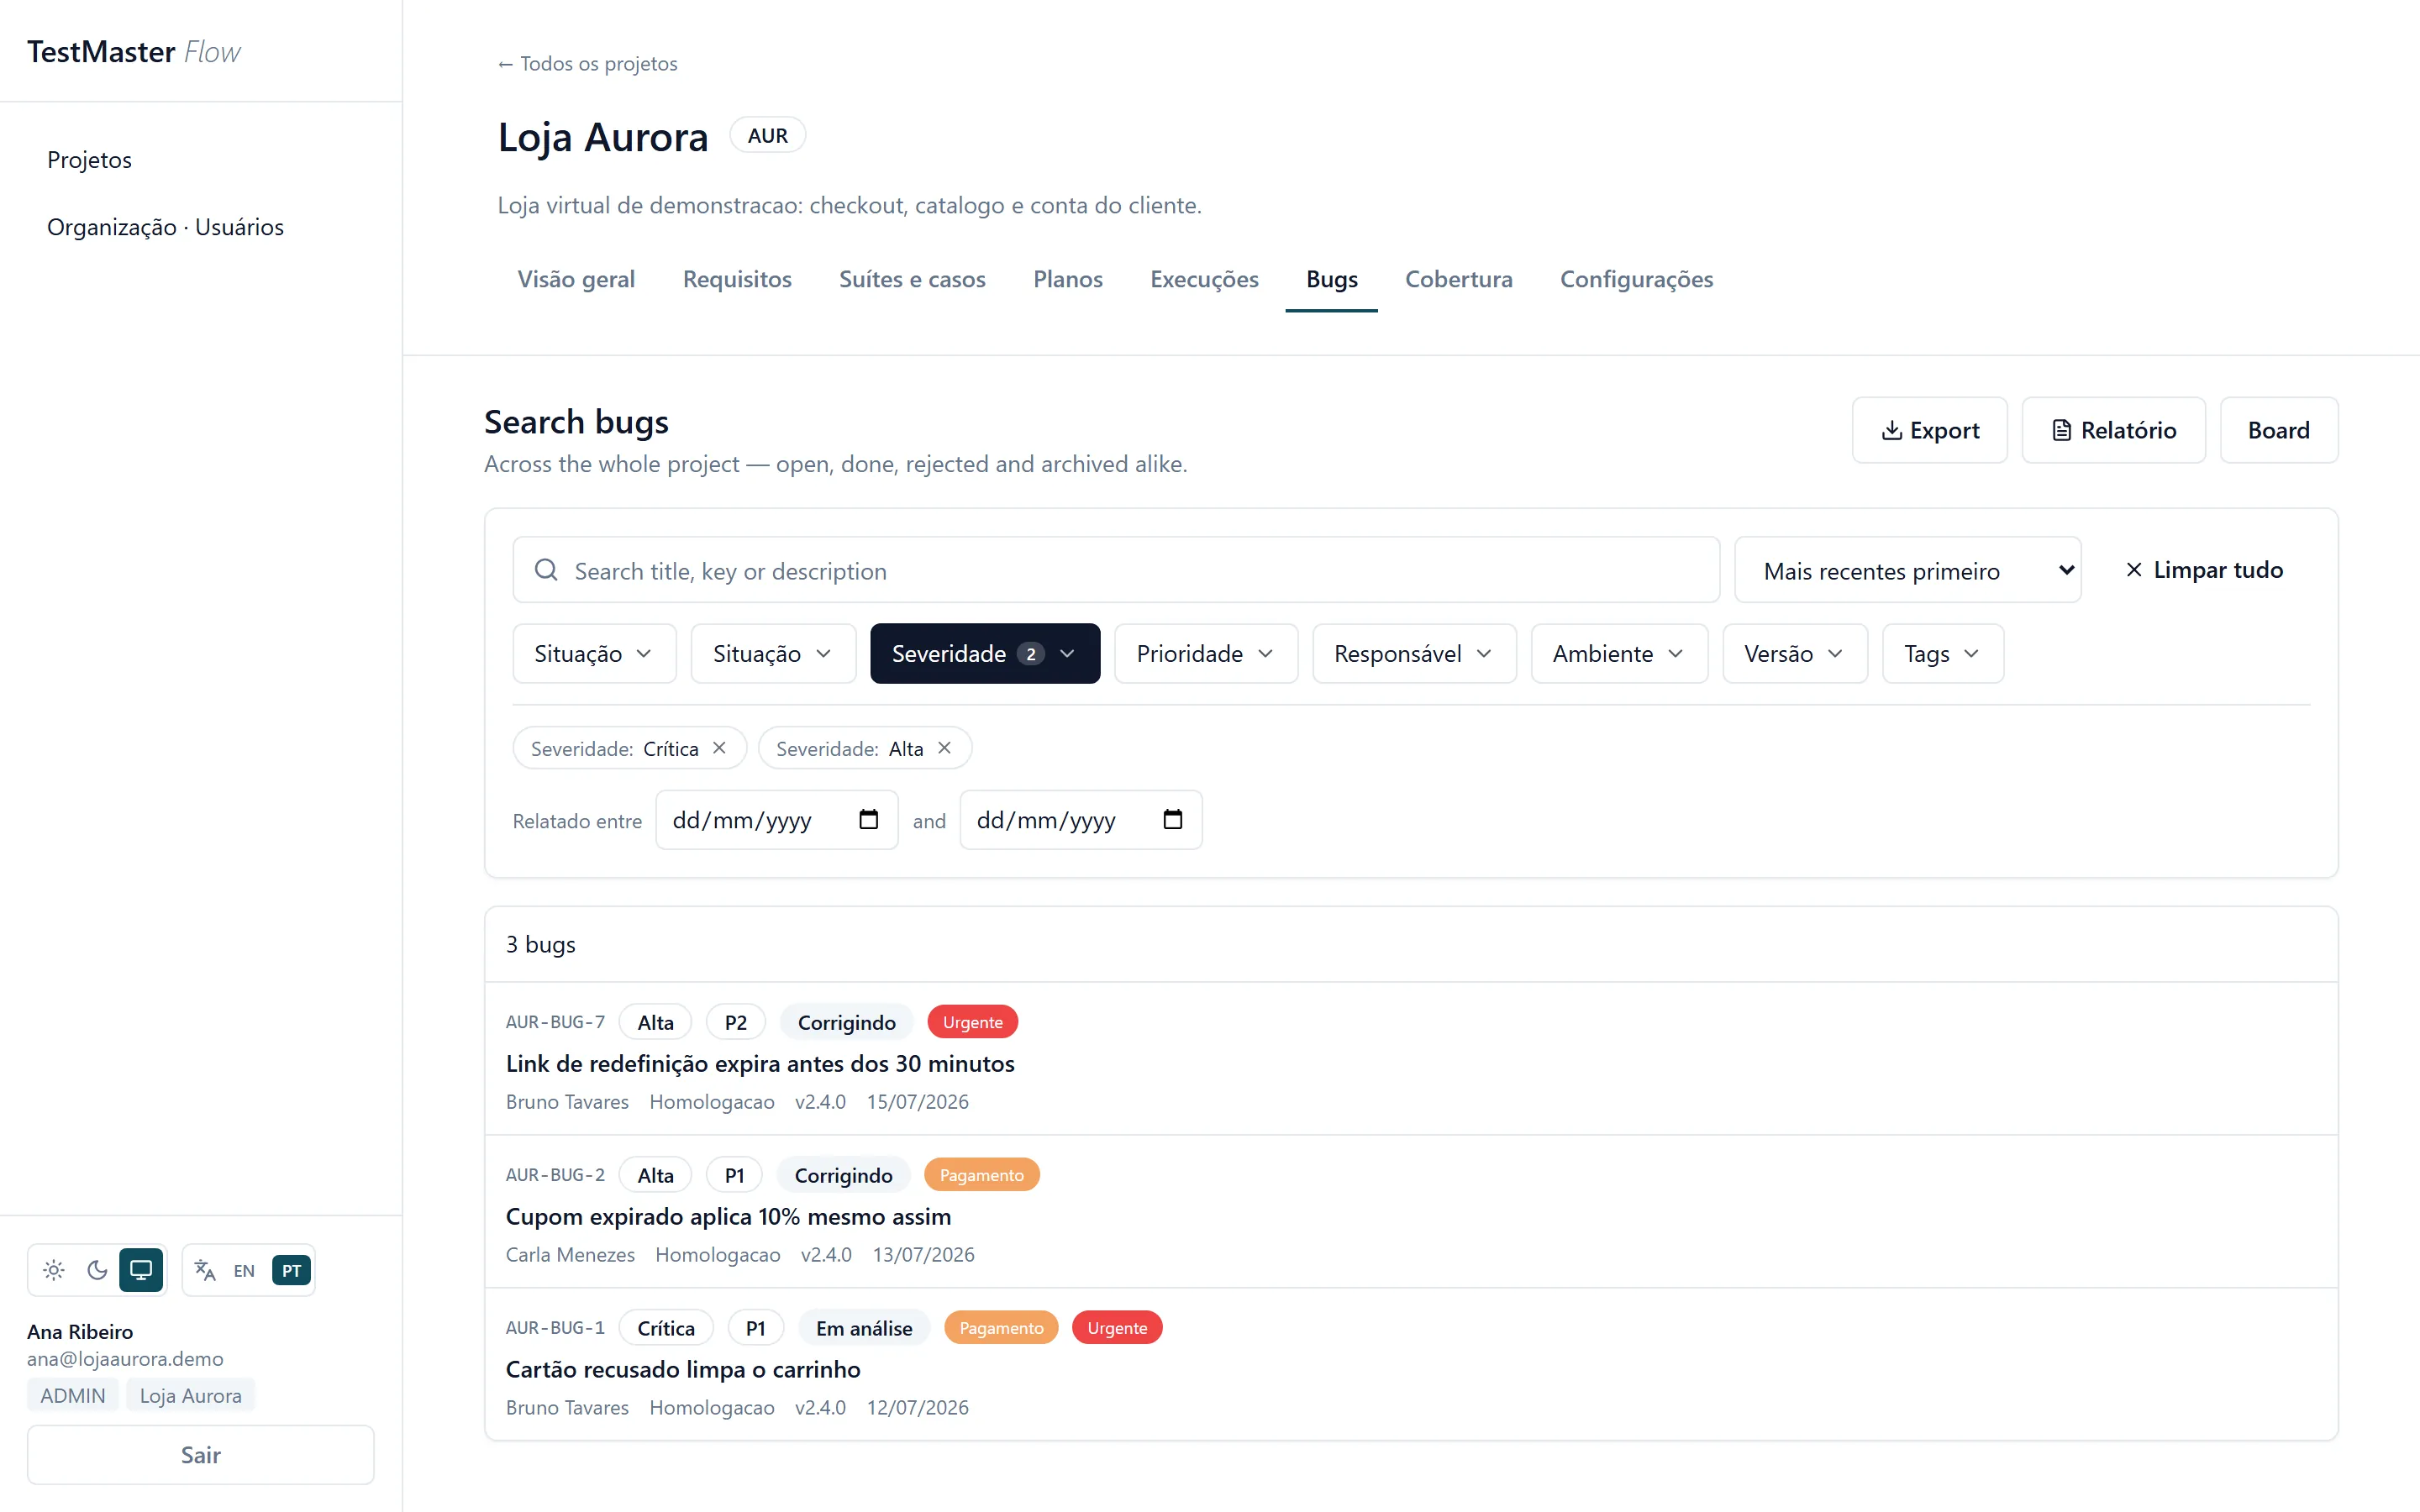Click the Sair logout button
2420x1512 pixels.
point(201,1454)
